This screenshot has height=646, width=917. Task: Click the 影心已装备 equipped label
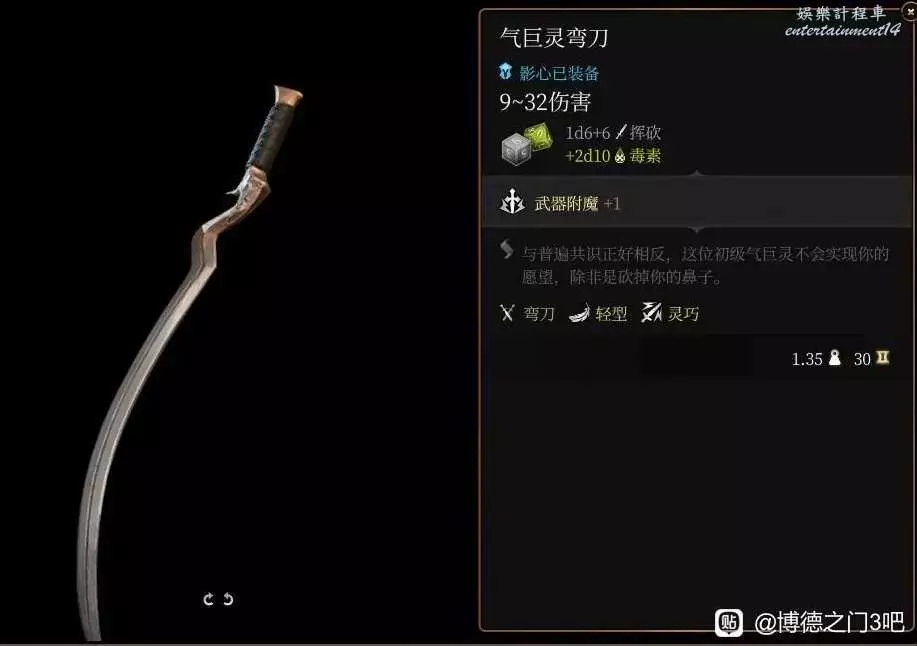(x=559, y=73)
